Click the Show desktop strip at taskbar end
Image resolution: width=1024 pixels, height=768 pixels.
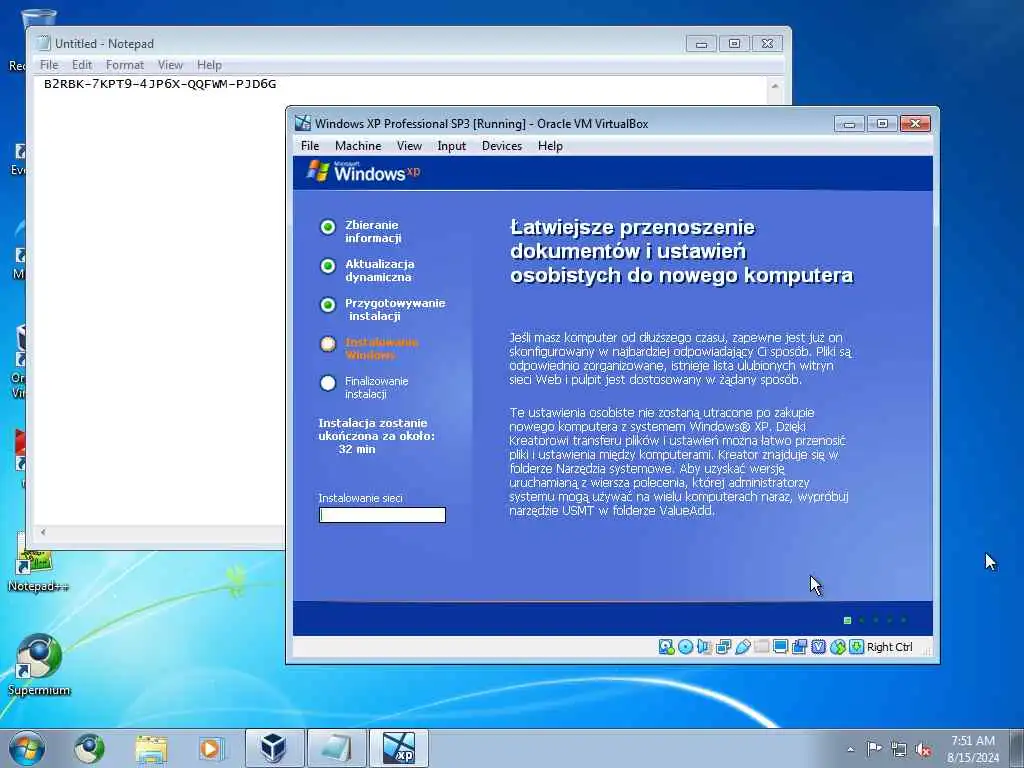(x=1017, y=748)
